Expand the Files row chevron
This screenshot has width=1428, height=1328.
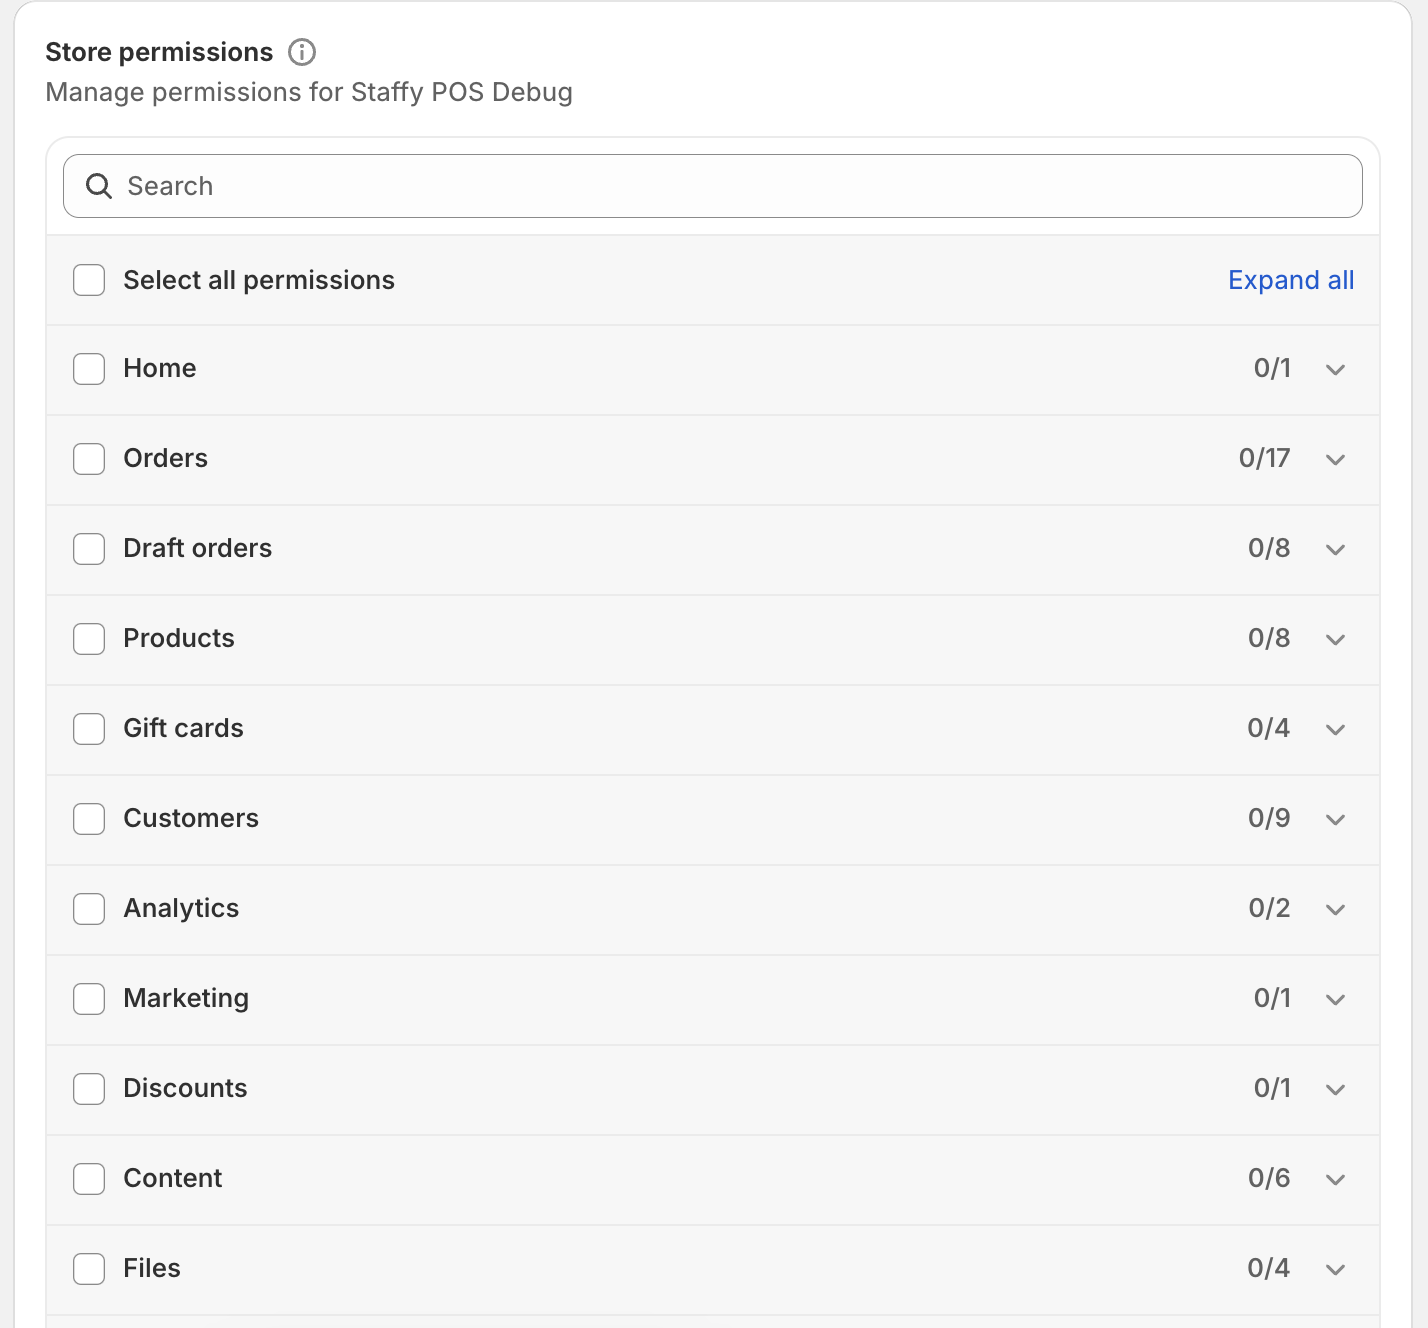coord(1335,1269)
